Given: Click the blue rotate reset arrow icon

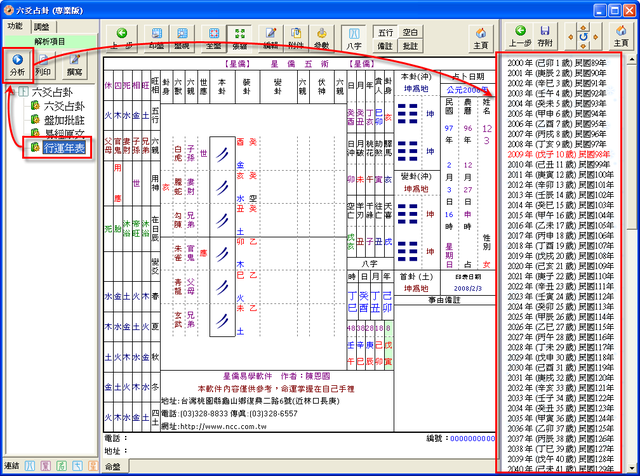Looking at the screenshot, I should (x=583, y=37).
